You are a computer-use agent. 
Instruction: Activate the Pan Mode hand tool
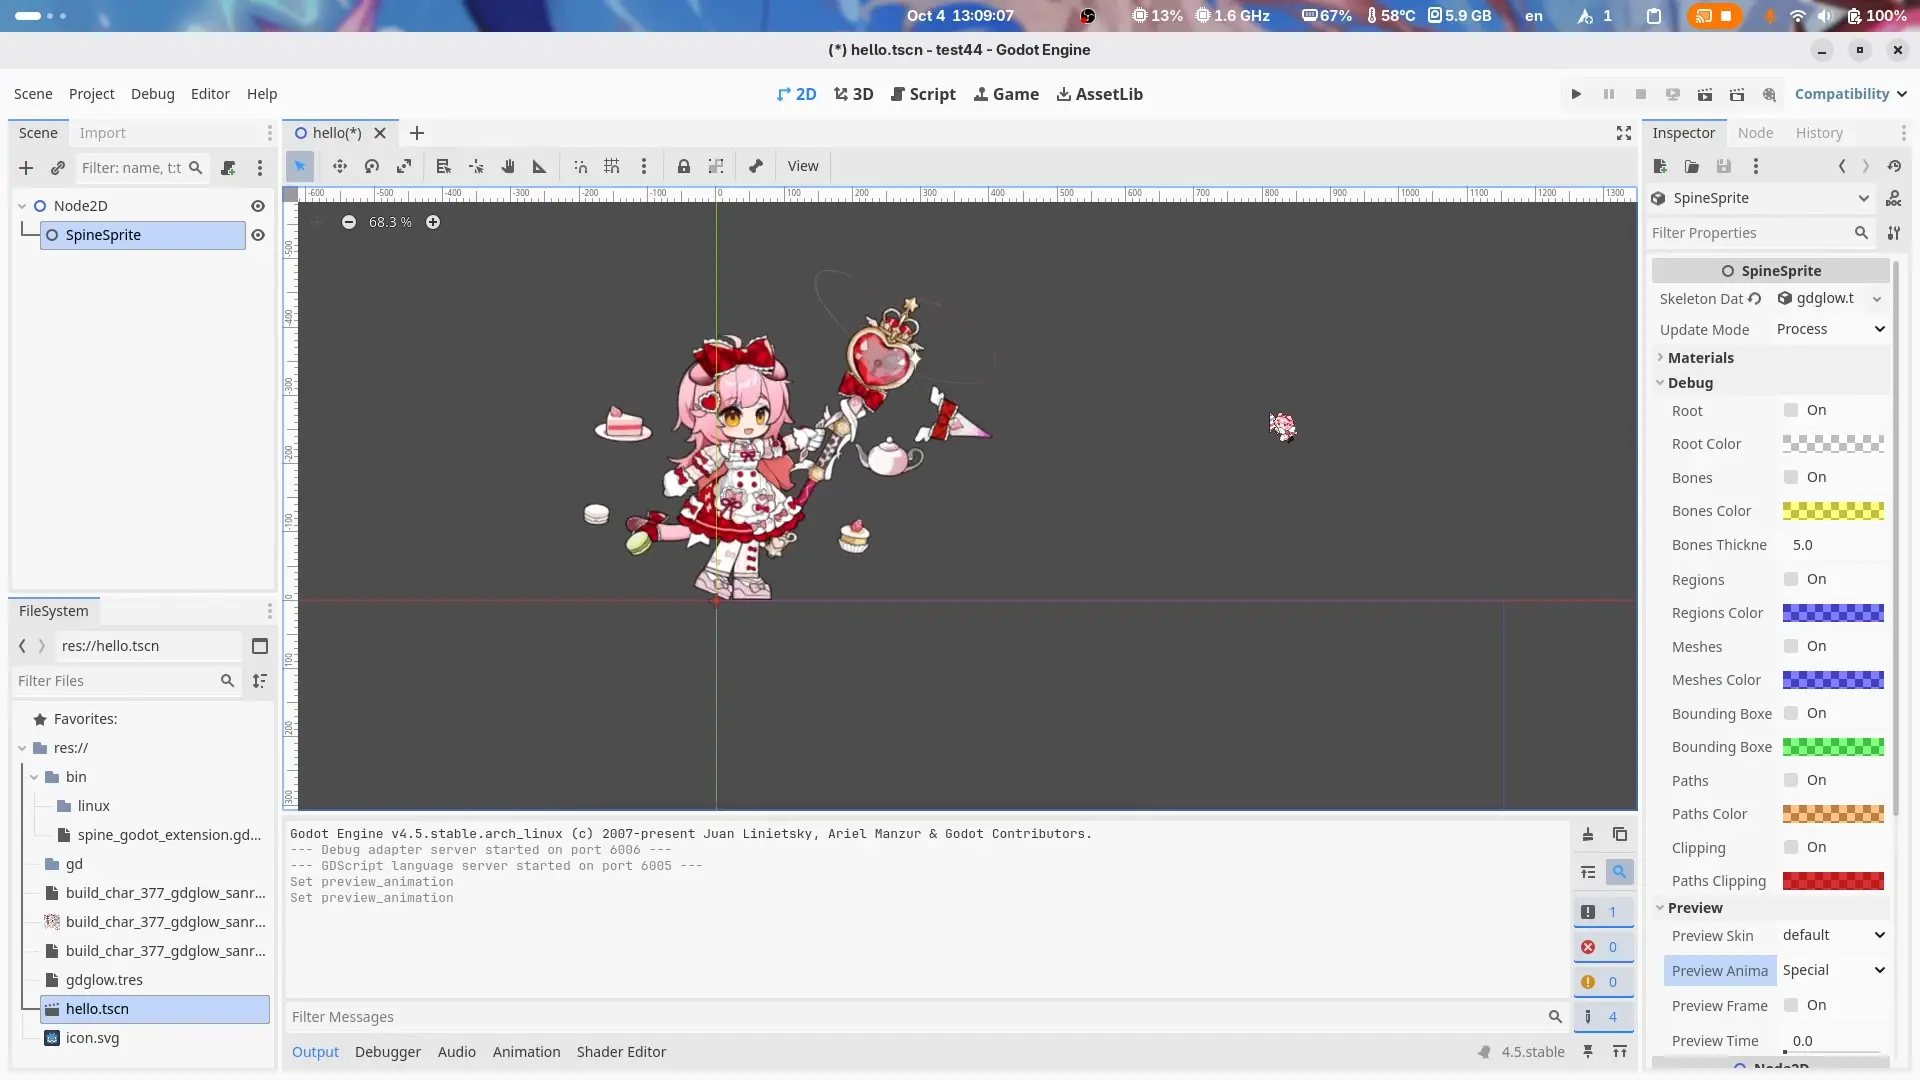508,167
